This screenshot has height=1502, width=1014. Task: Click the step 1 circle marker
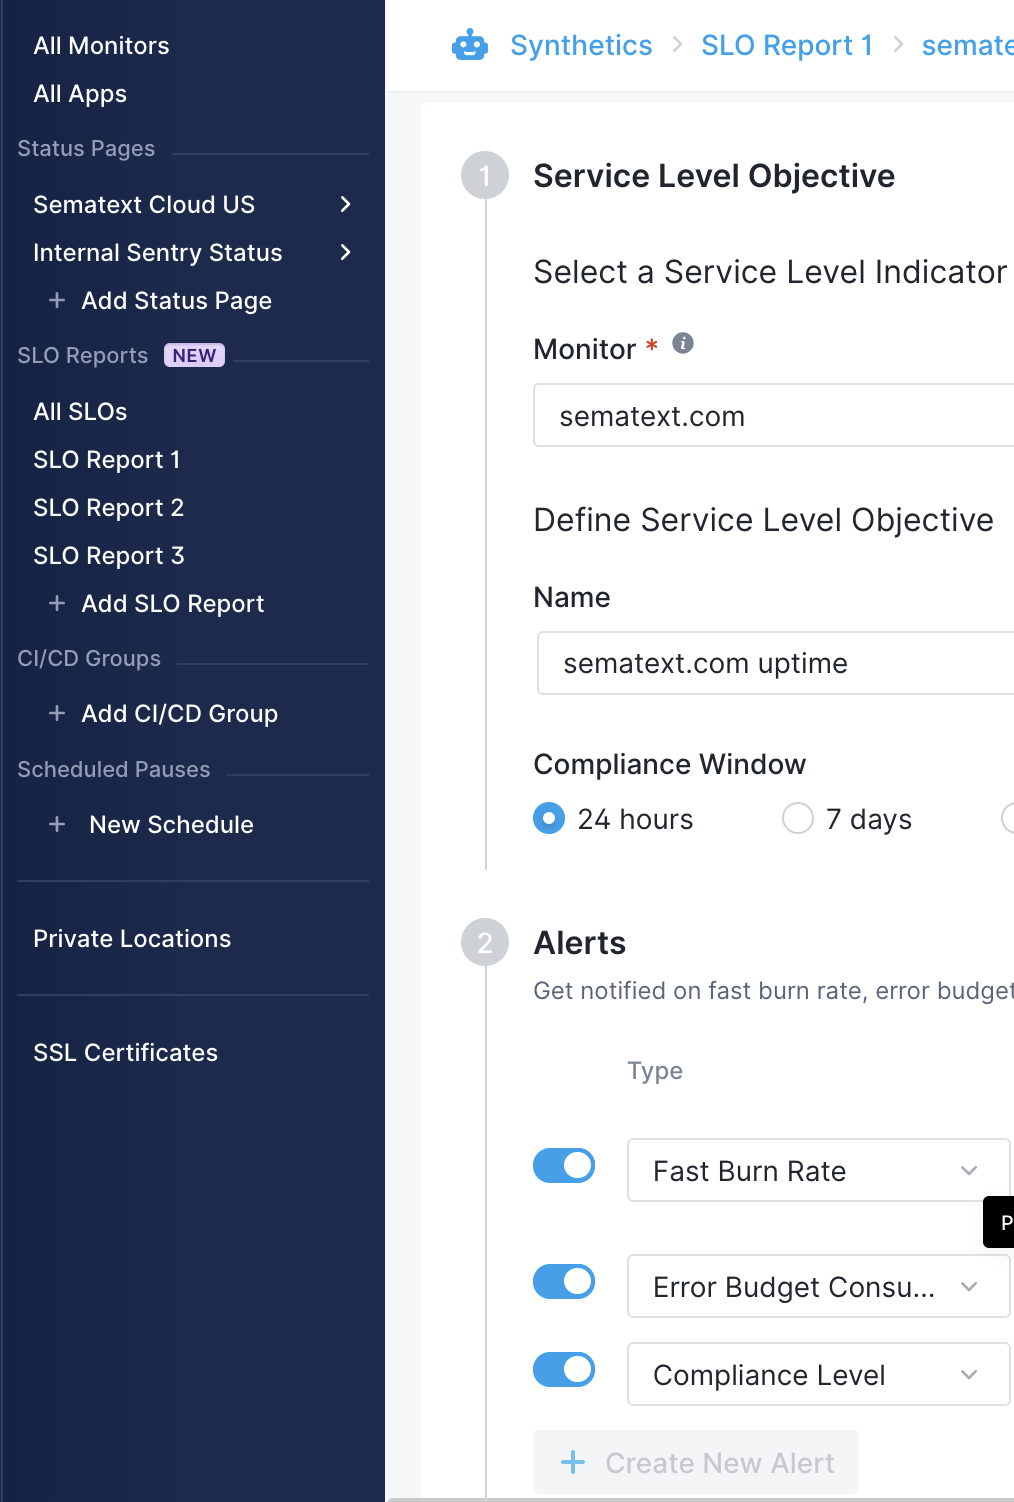pos(485,176)
